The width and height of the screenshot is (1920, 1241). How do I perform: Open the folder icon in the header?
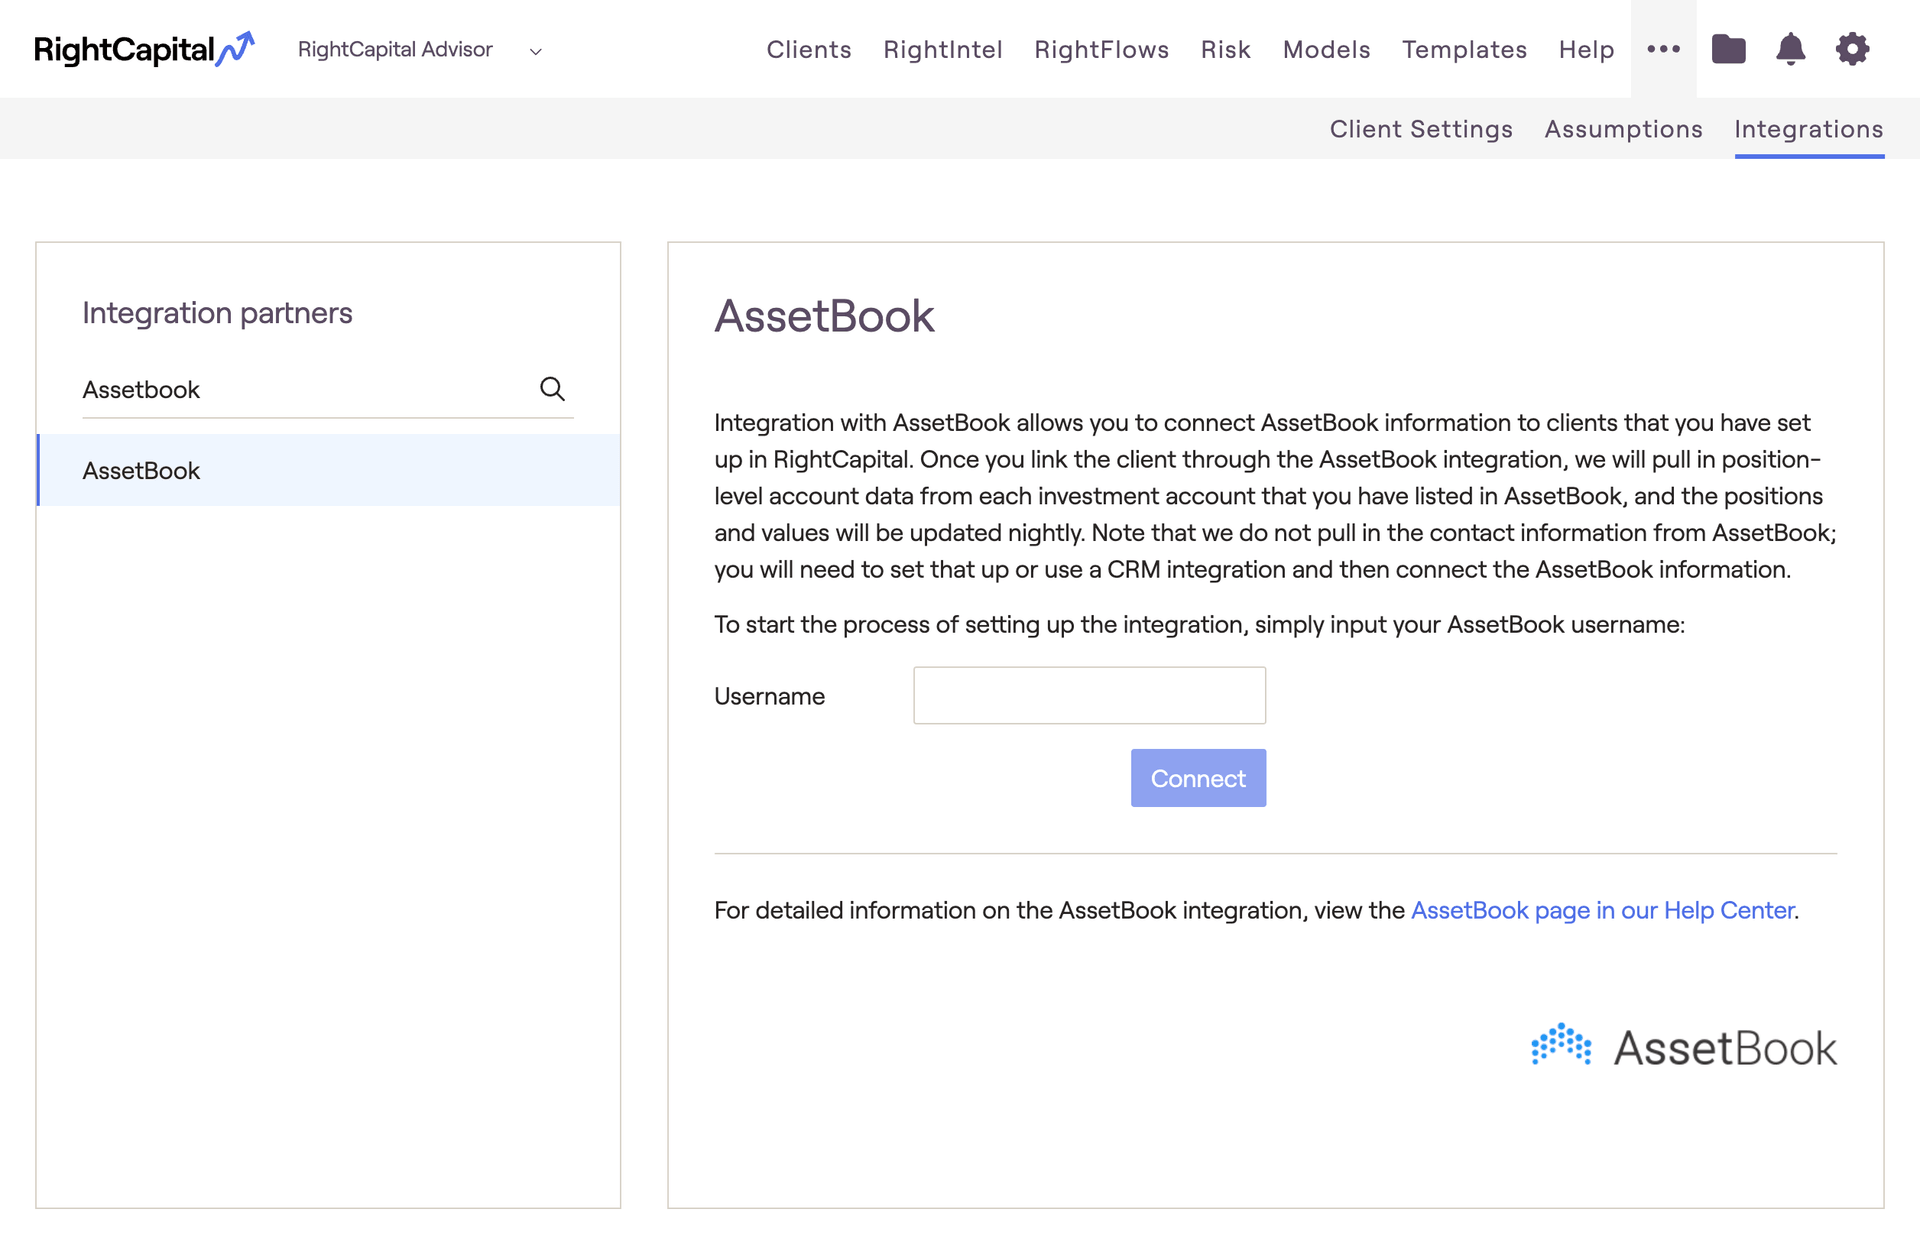(1728, 49)
